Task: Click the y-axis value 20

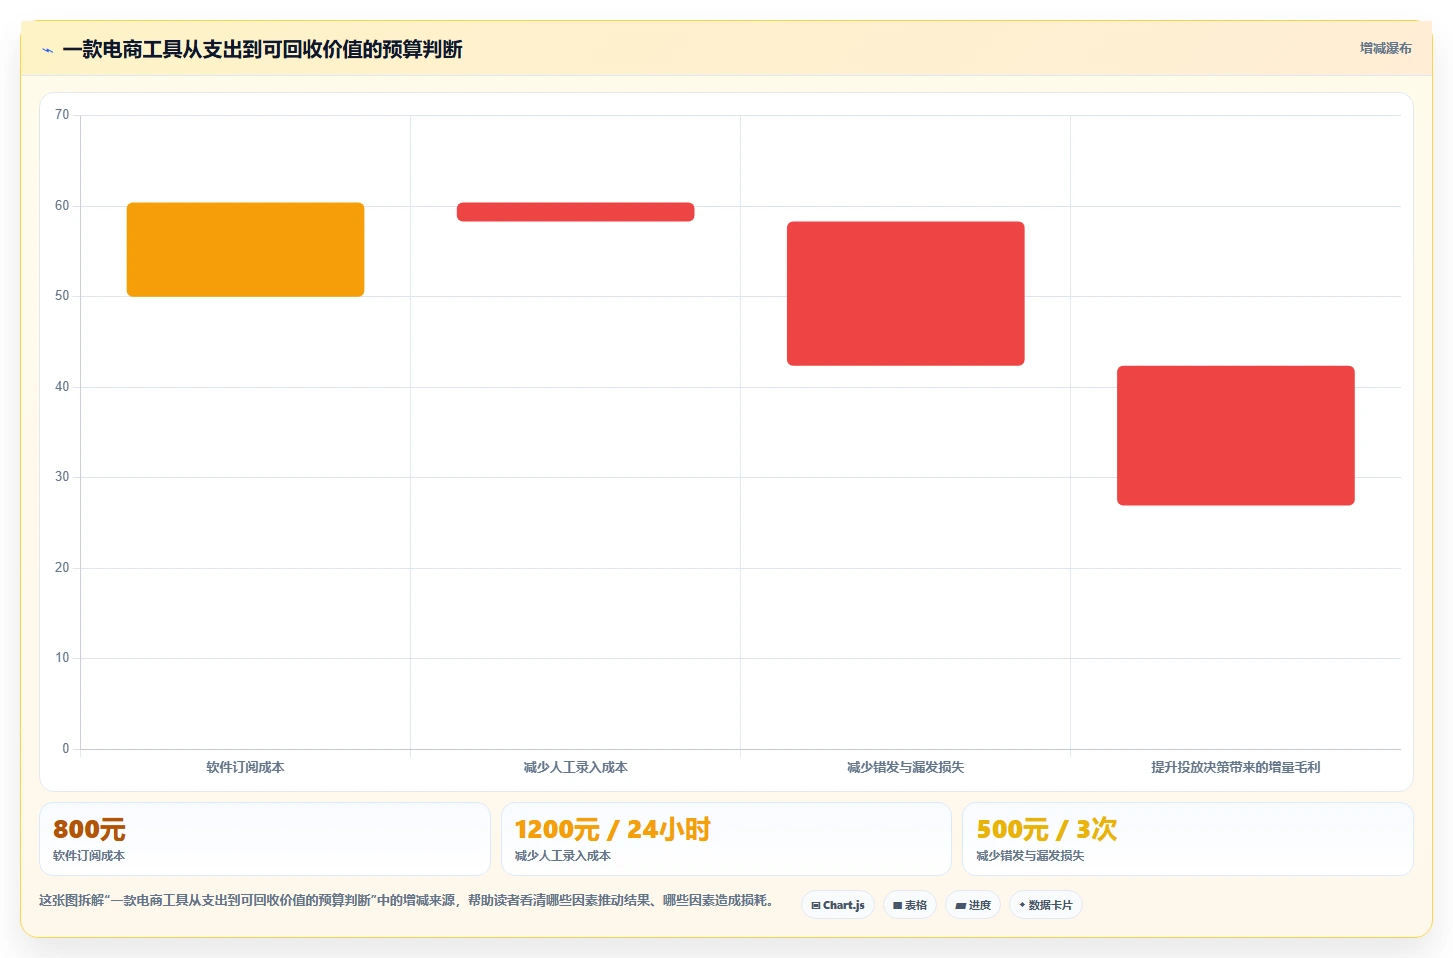Action: 62,568
